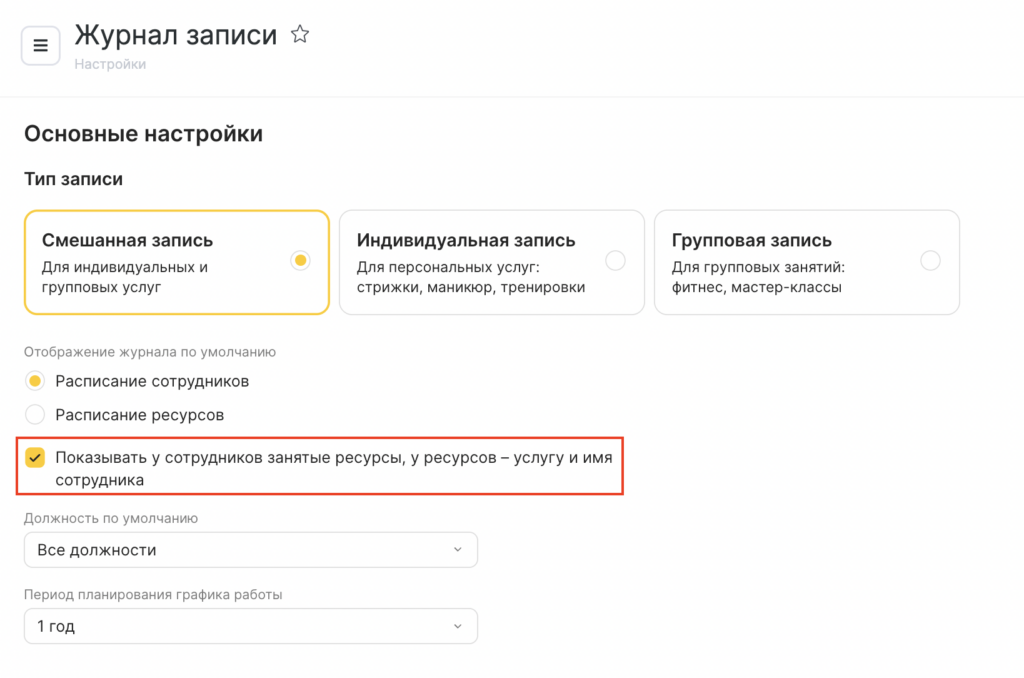The width and height of the screenshot is (1024, 678).
Task: Uncheck the Показывать у сотрудников занятые ресурсы checkbox
Action: pos(35,458)
